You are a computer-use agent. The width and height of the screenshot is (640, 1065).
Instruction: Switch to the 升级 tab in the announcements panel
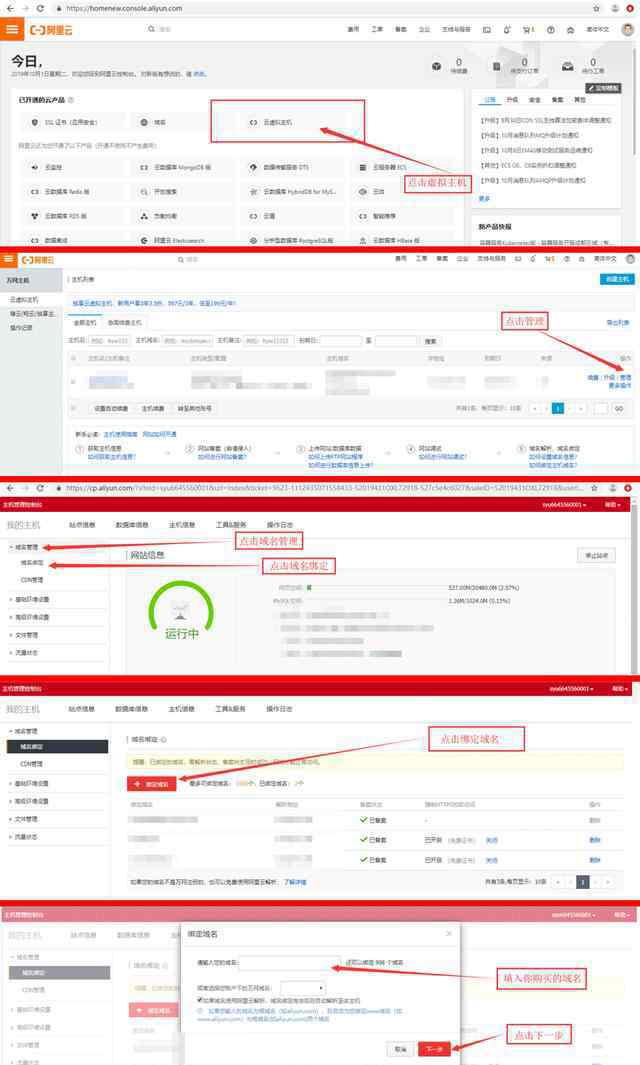(x=512, y=100)
